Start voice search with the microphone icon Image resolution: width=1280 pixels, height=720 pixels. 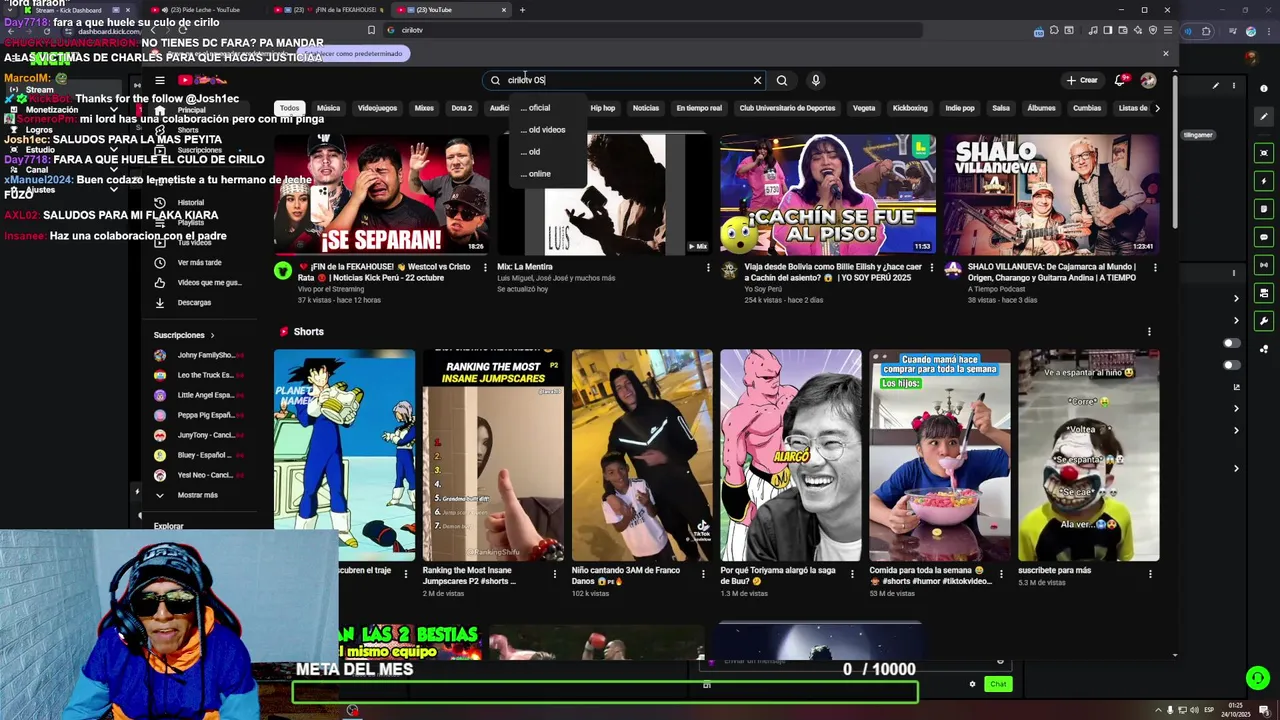[x=815, y=80]
